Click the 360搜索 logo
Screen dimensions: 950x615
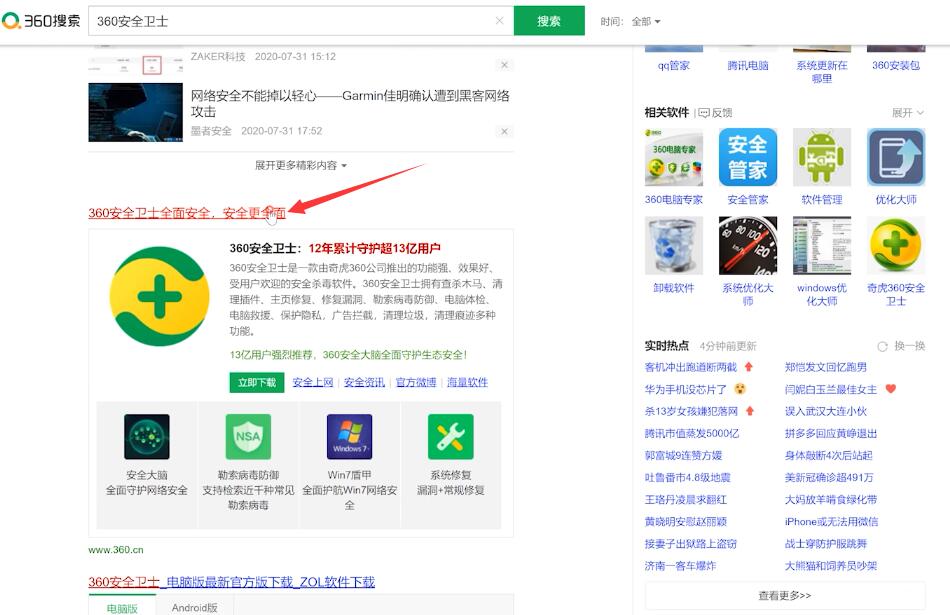41,21
